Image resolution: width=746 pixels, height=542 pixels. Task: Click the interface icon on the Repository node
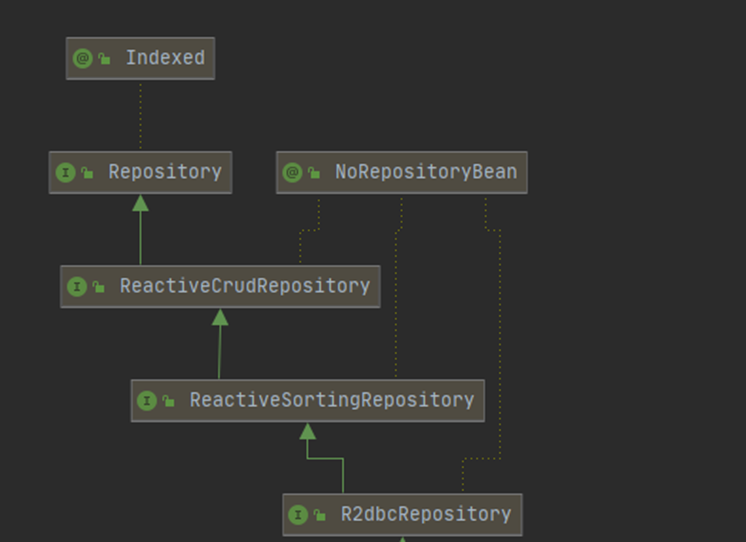coord(66,173)
